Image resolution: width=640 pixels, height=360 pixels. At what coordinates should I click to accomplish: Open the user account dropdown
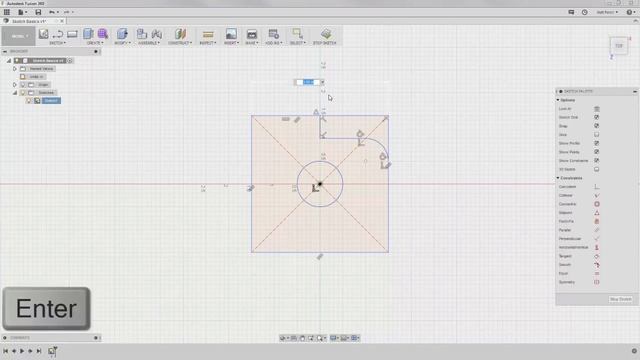tap(607, 12)
